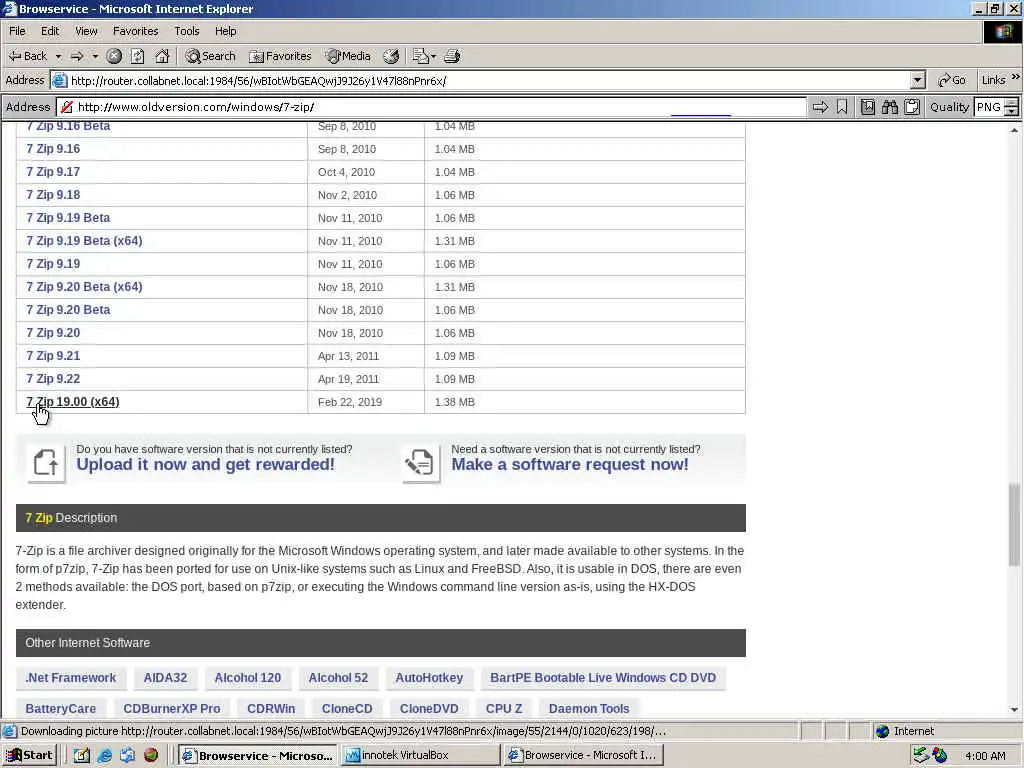Image resolution: width=1024 pixels, height=768 pixels.
Task: Open the Favorites menu
Action: tap(135, 31)
